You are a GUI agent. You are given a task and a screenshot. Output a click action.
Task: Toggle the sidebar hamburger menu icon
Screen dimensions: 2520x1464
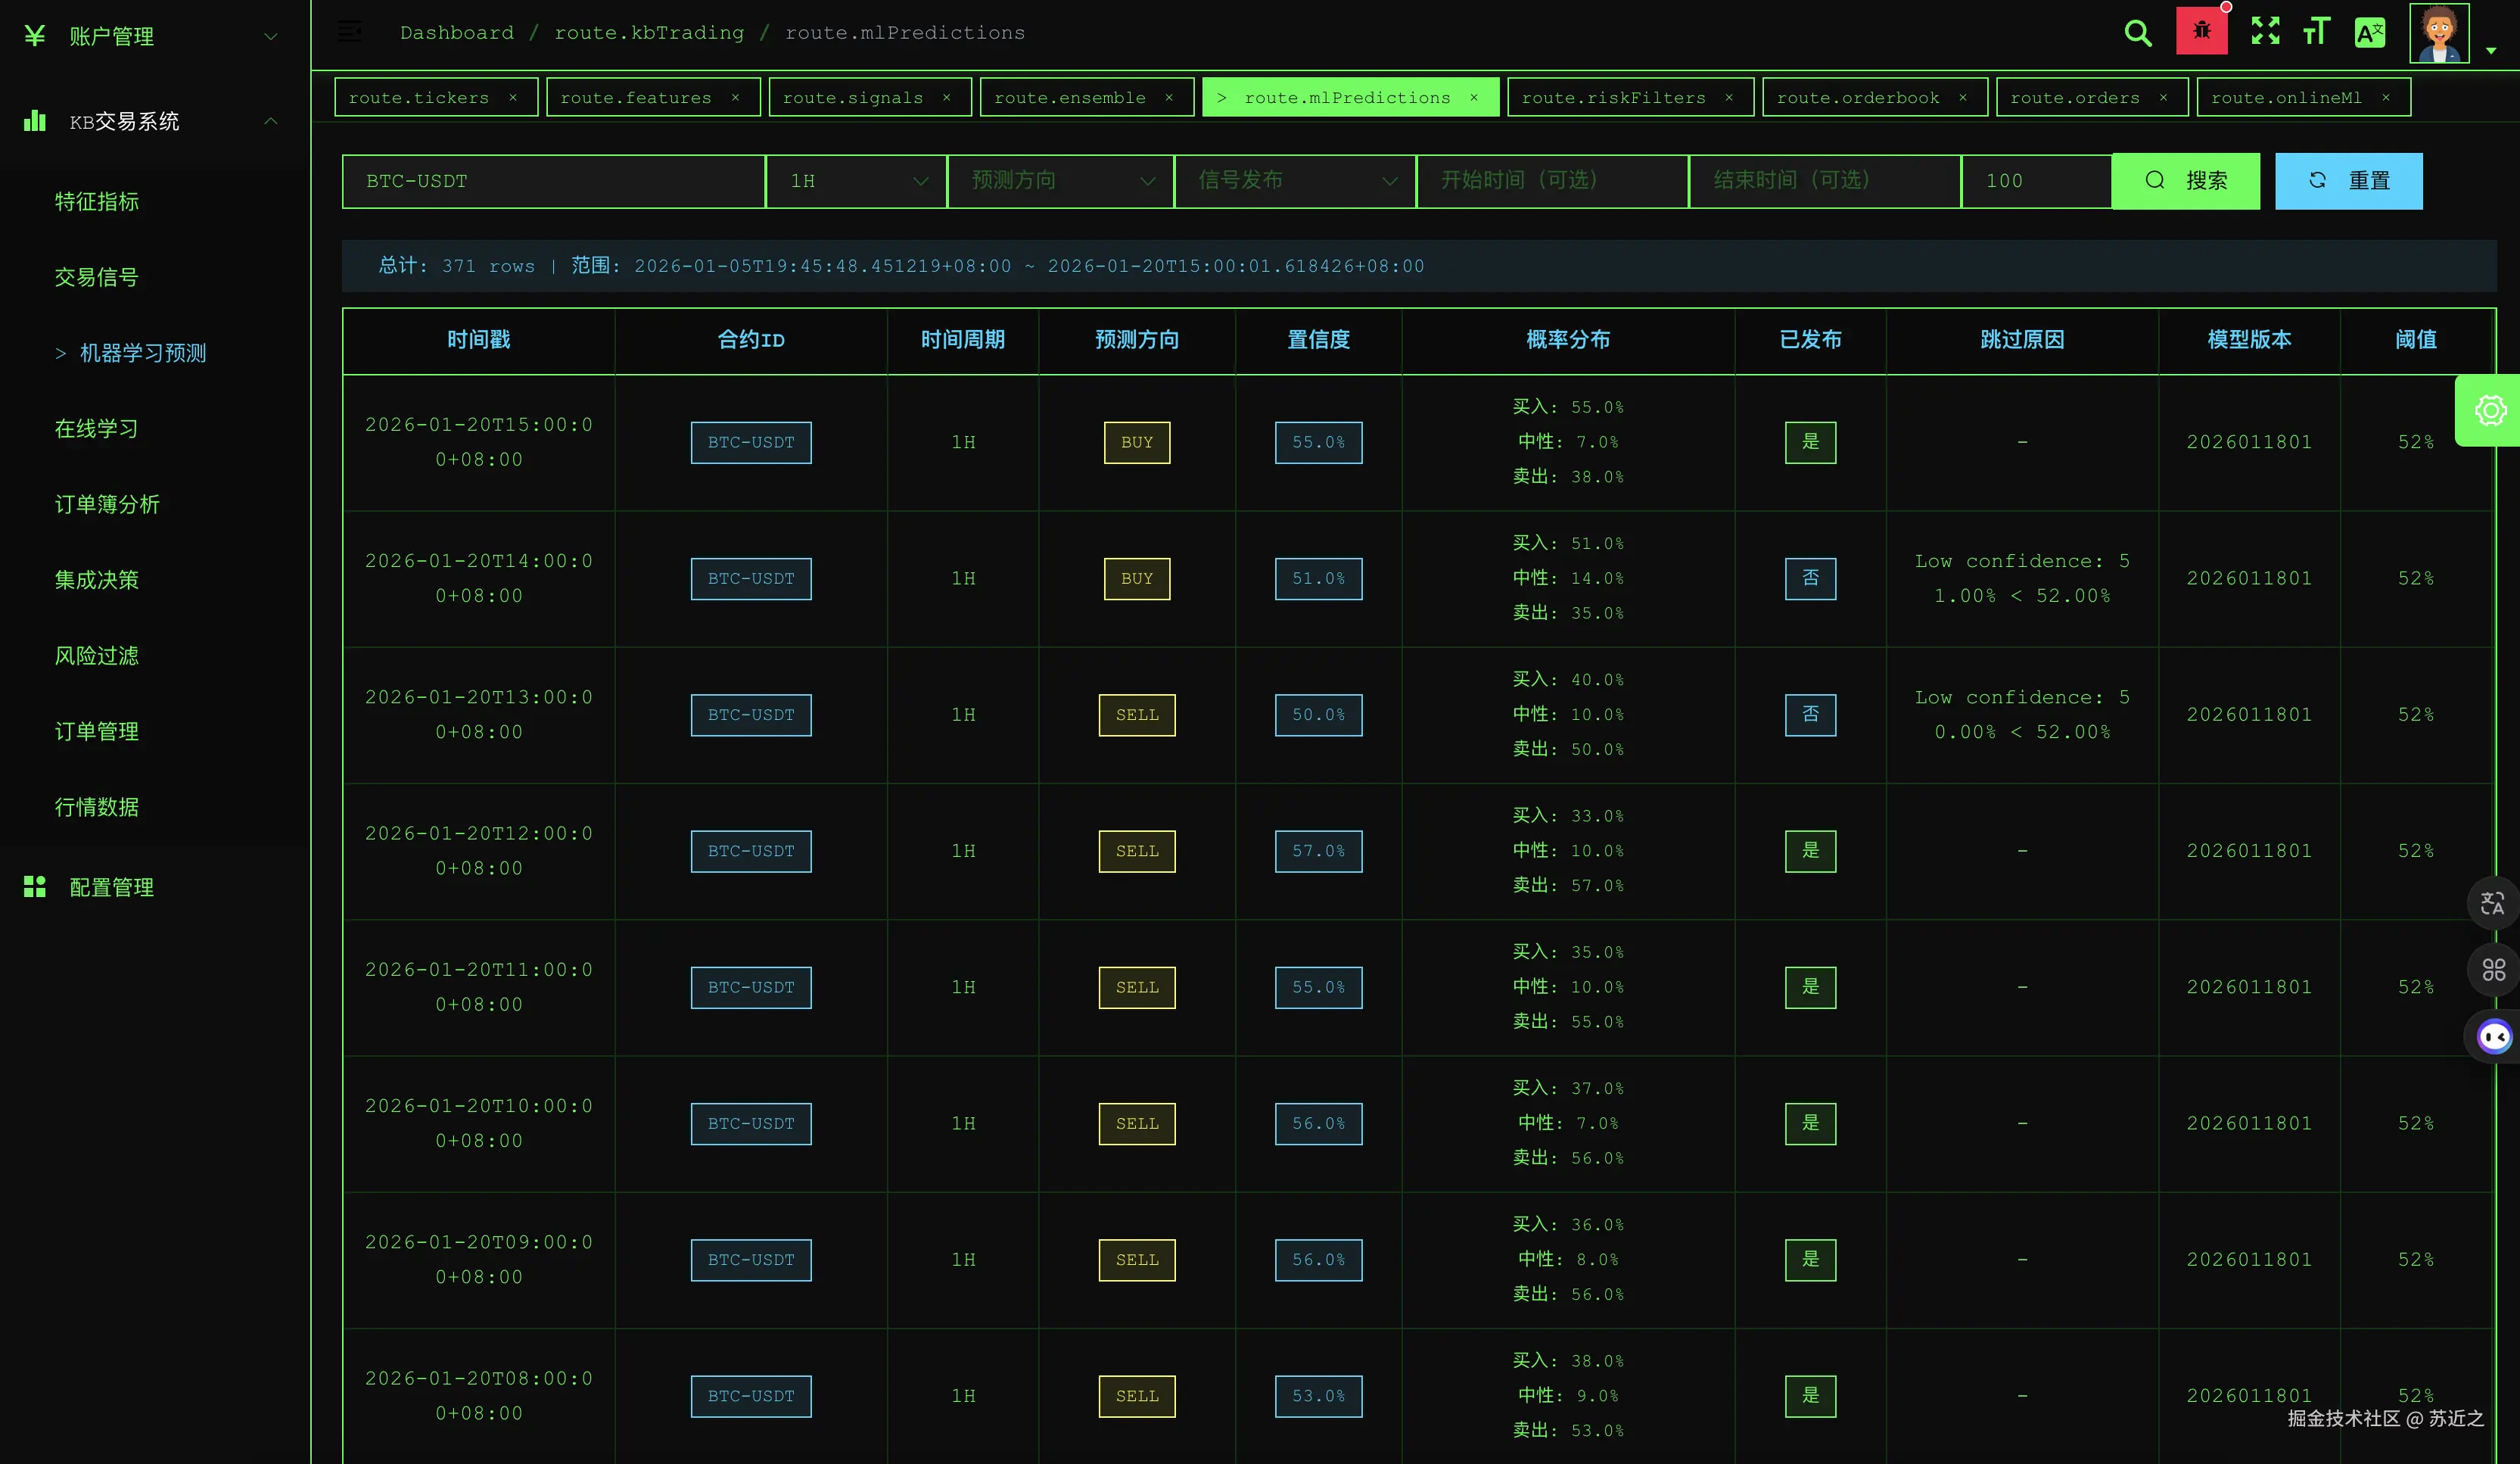(x=349, y=32)
